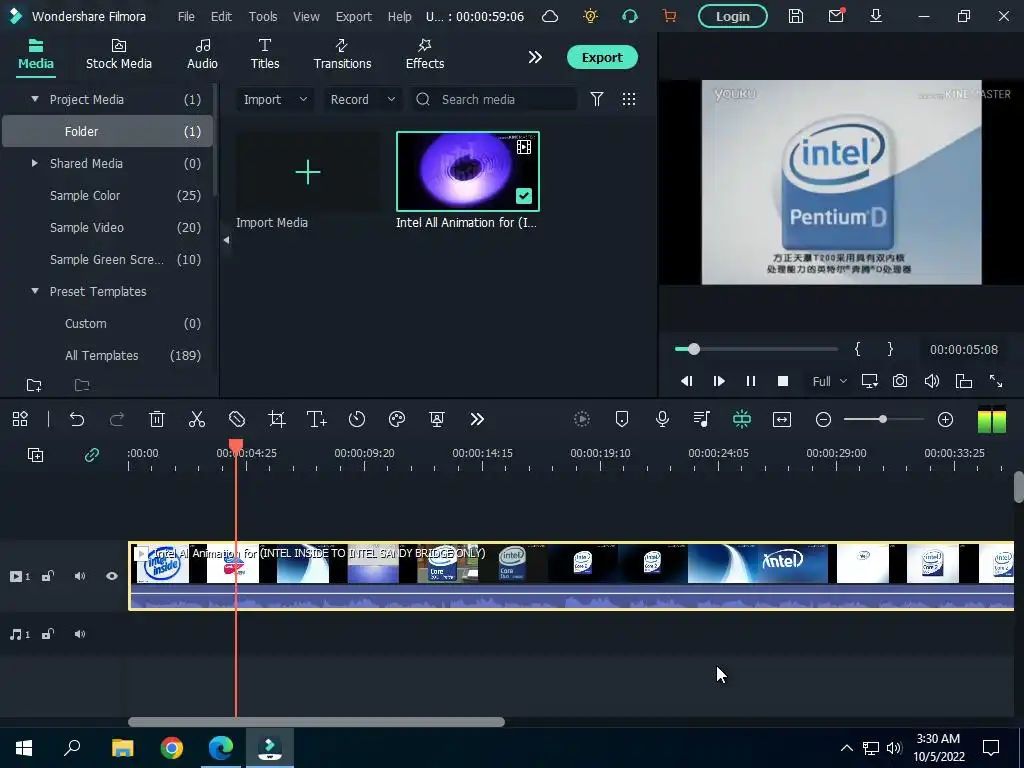Open the Edit menu
Screen dimensions: 1024x768
pyautogui.click(x=221, y=16)
